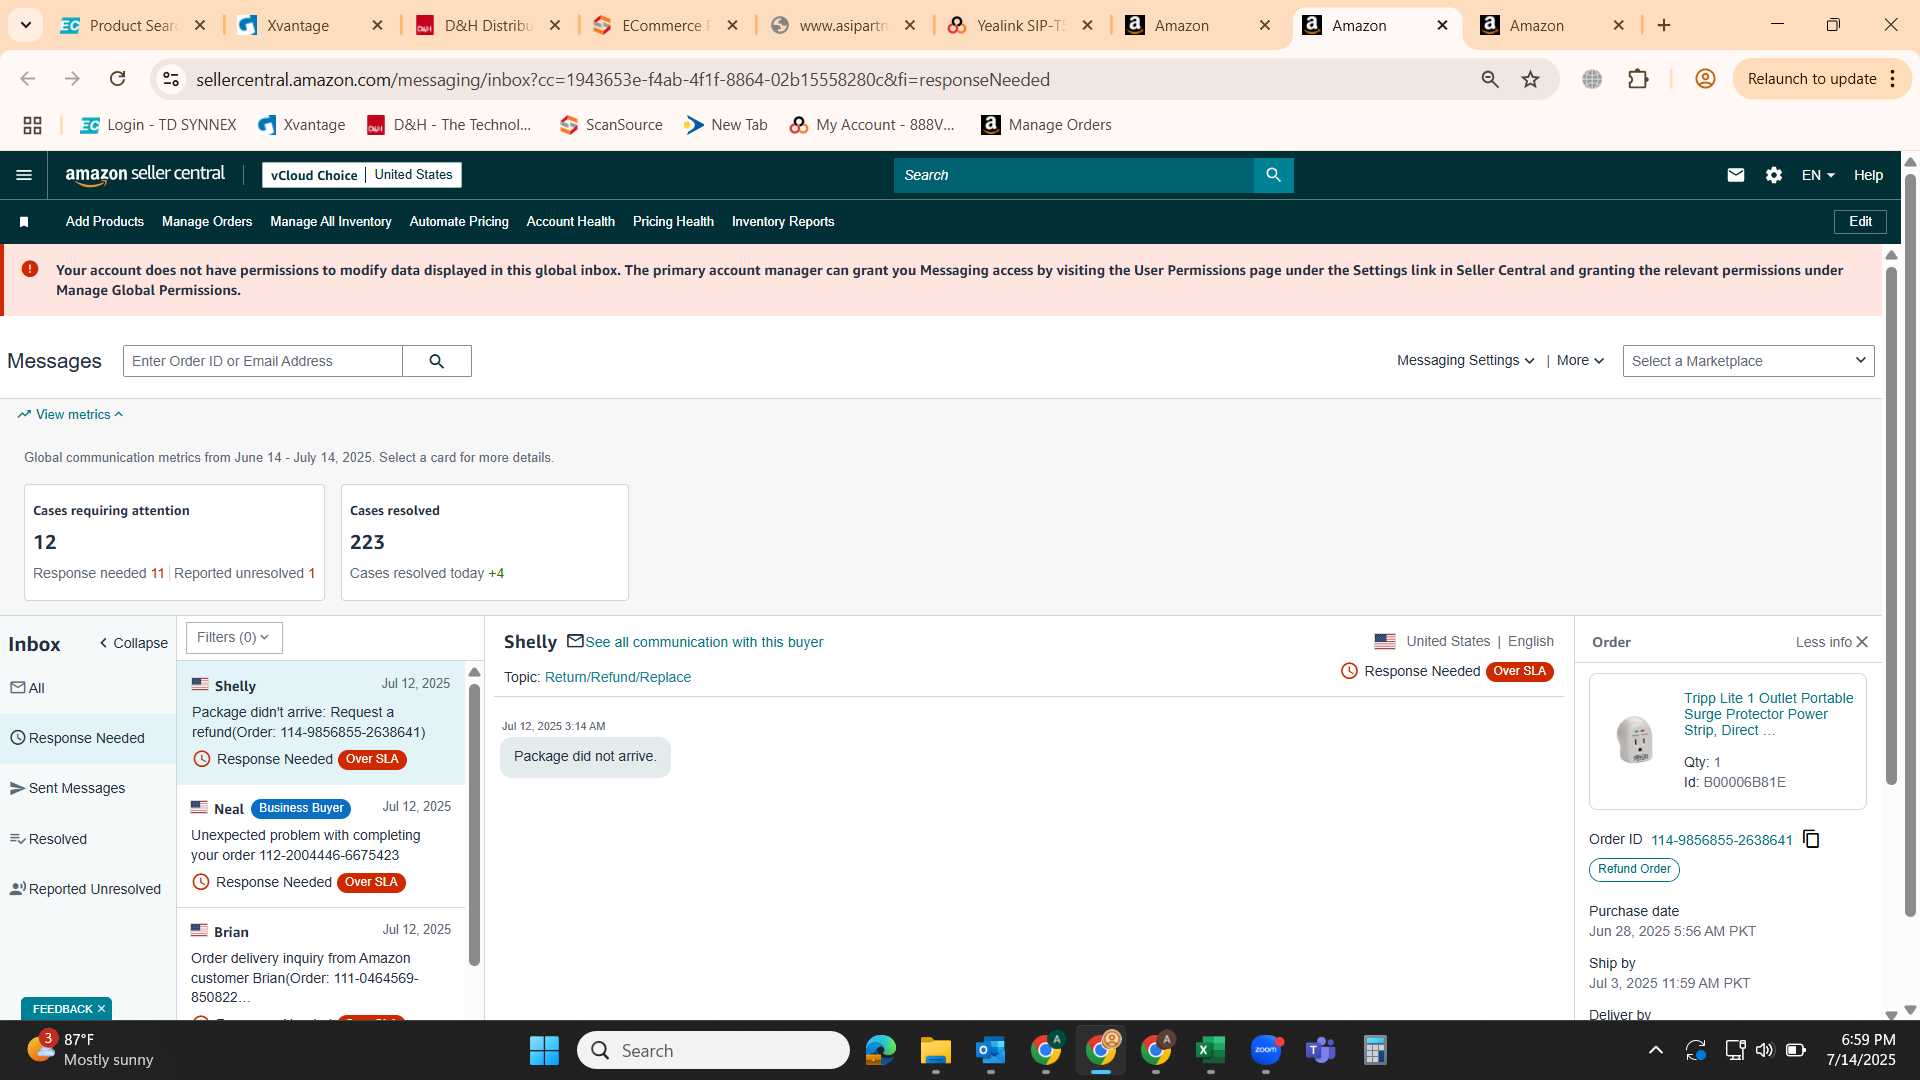Screen dimensions: 1920x1080
Task: Select the Reported Unresolved folder
Action: [x=88, y=889]
